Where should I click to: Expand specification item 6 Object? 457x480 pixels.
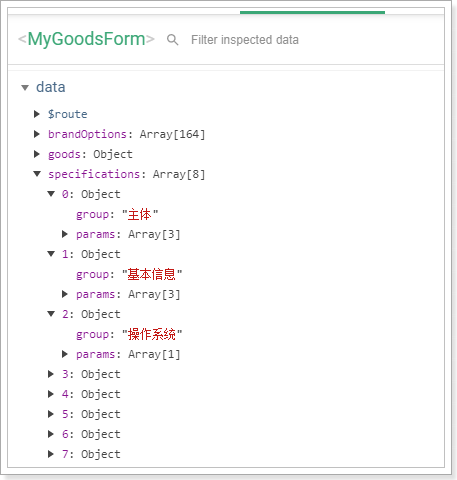click(x=51, y=434)
